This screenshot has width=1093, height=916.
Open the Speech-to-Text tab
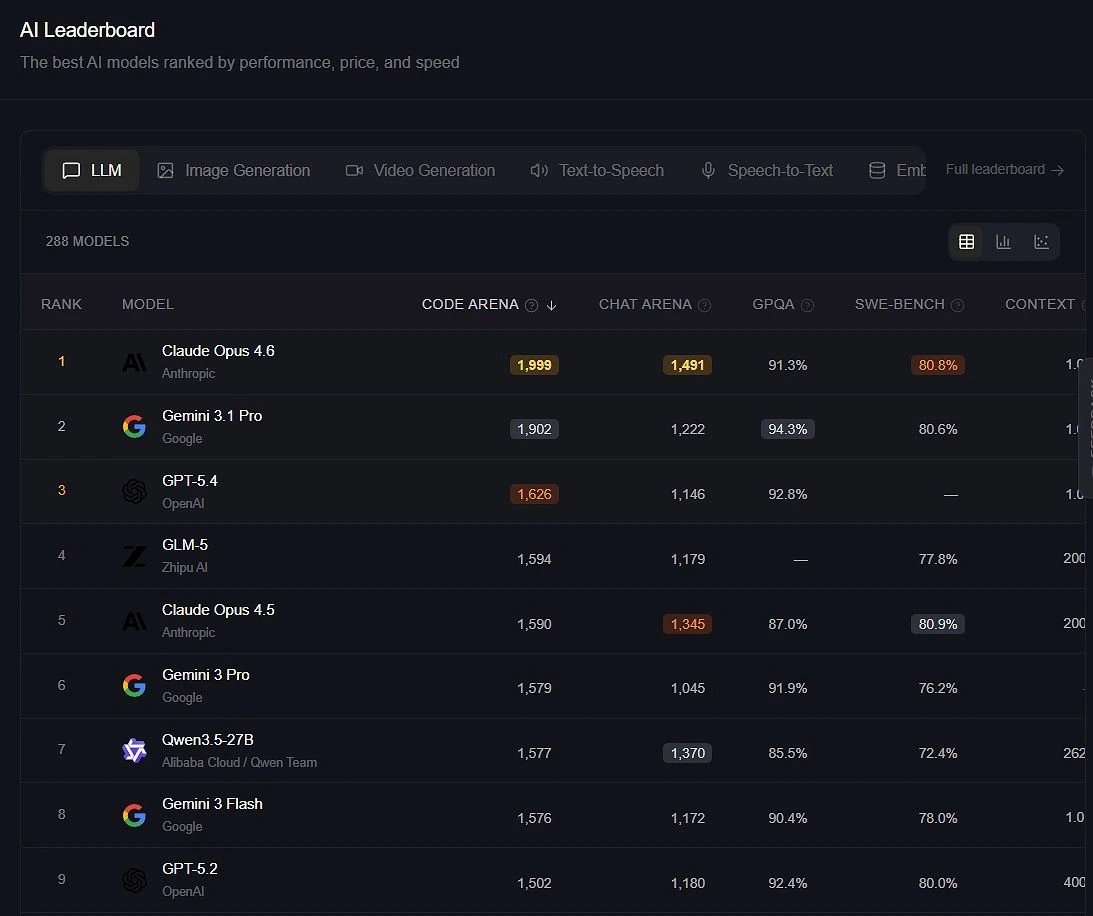[x=767, y=170]
